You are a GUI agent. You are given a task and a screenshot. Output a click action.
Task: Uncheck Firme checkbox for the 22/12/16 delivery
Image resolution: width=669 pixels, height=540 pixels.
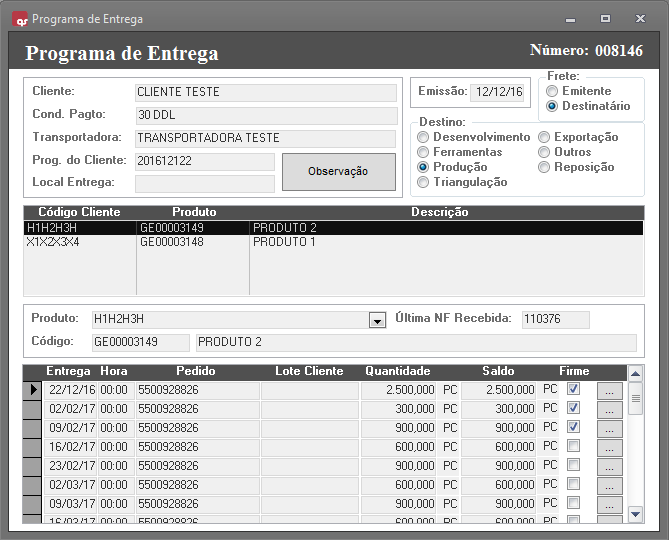click(573, 389)
